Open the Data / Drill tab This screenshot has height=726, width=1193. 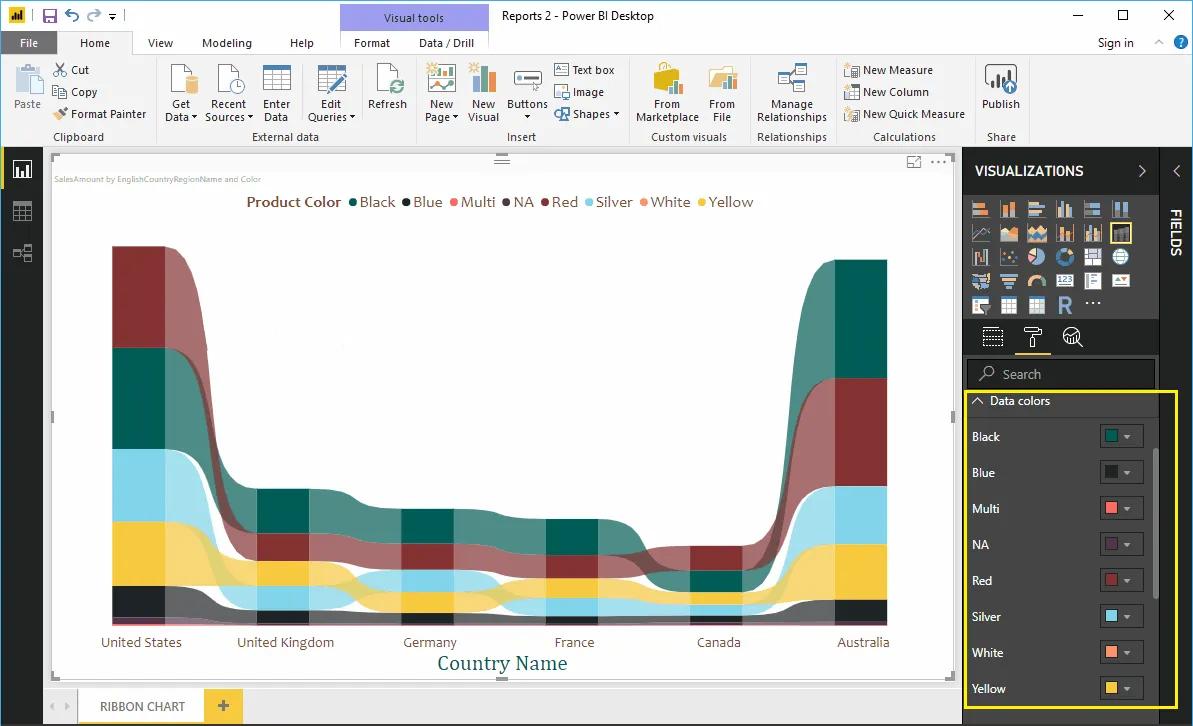[446, 43]
